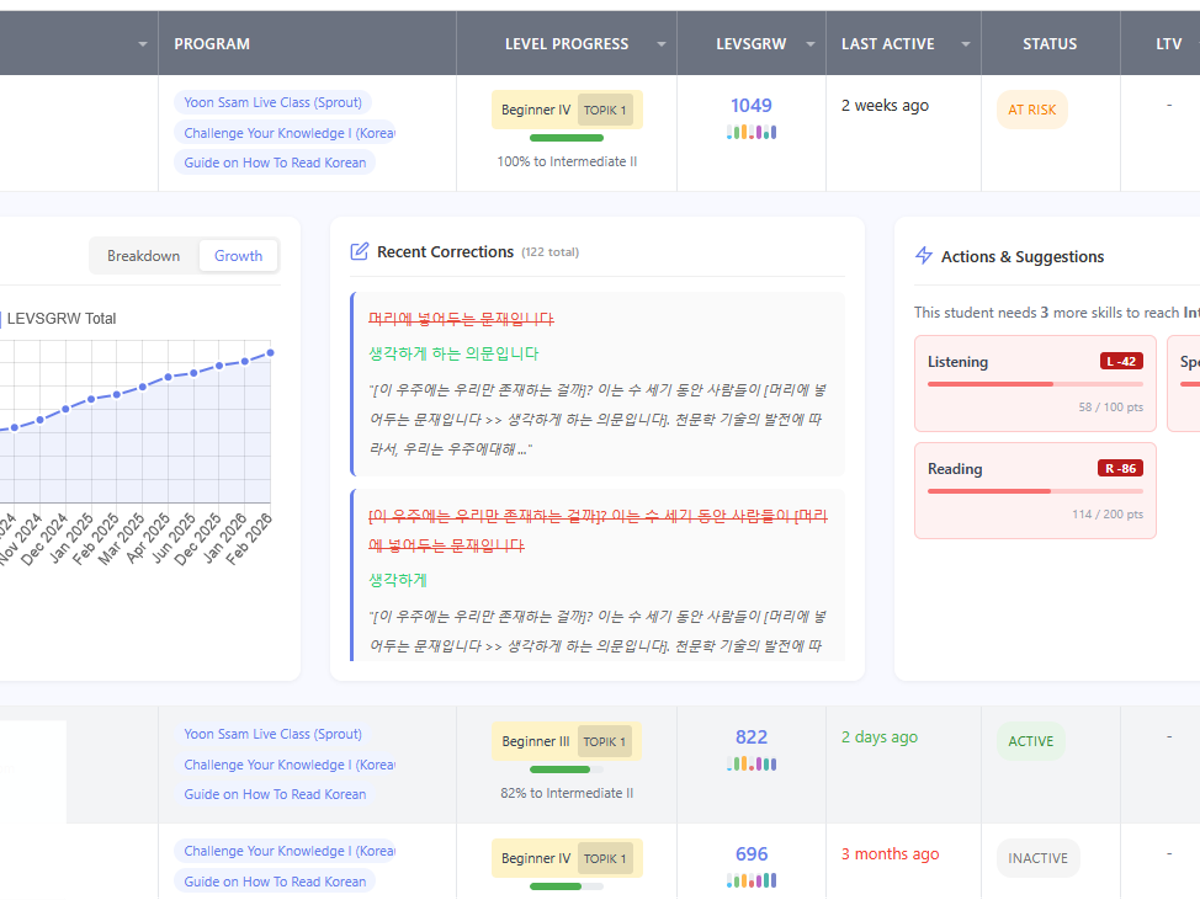1200x900 pixels.
Task: Open the LAST ACTIVE column dropdown arrow
Action: pos(964,43)
